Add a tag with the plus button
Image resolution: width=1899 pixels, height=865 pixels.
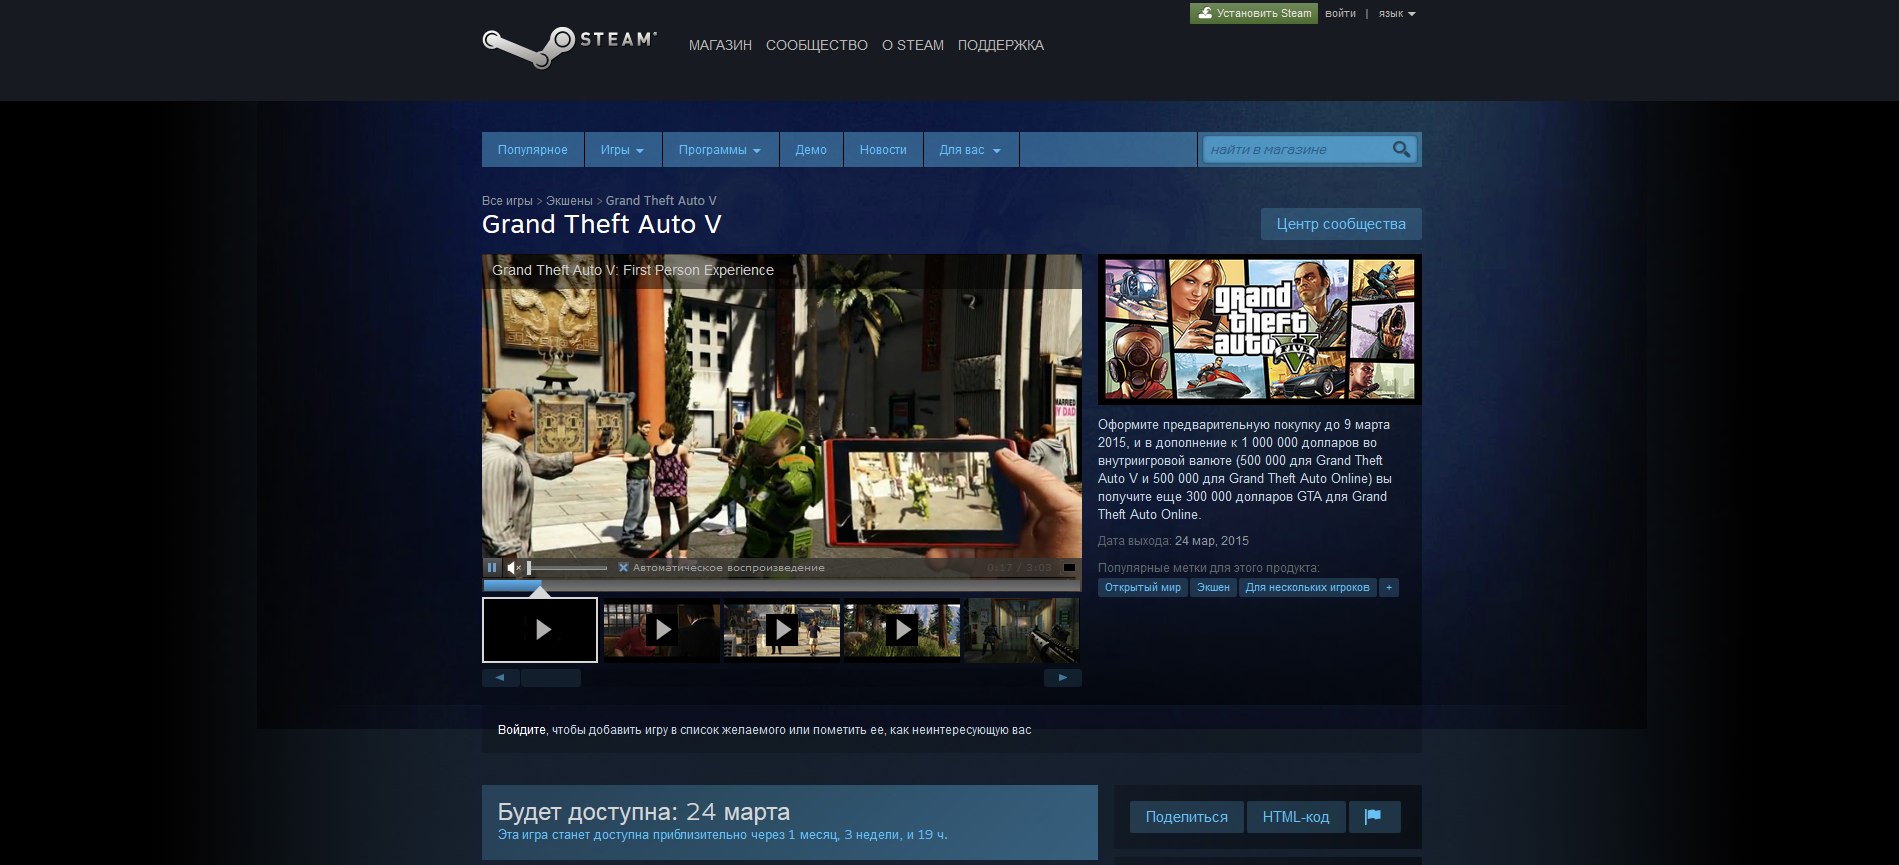tap(1388, 587)
